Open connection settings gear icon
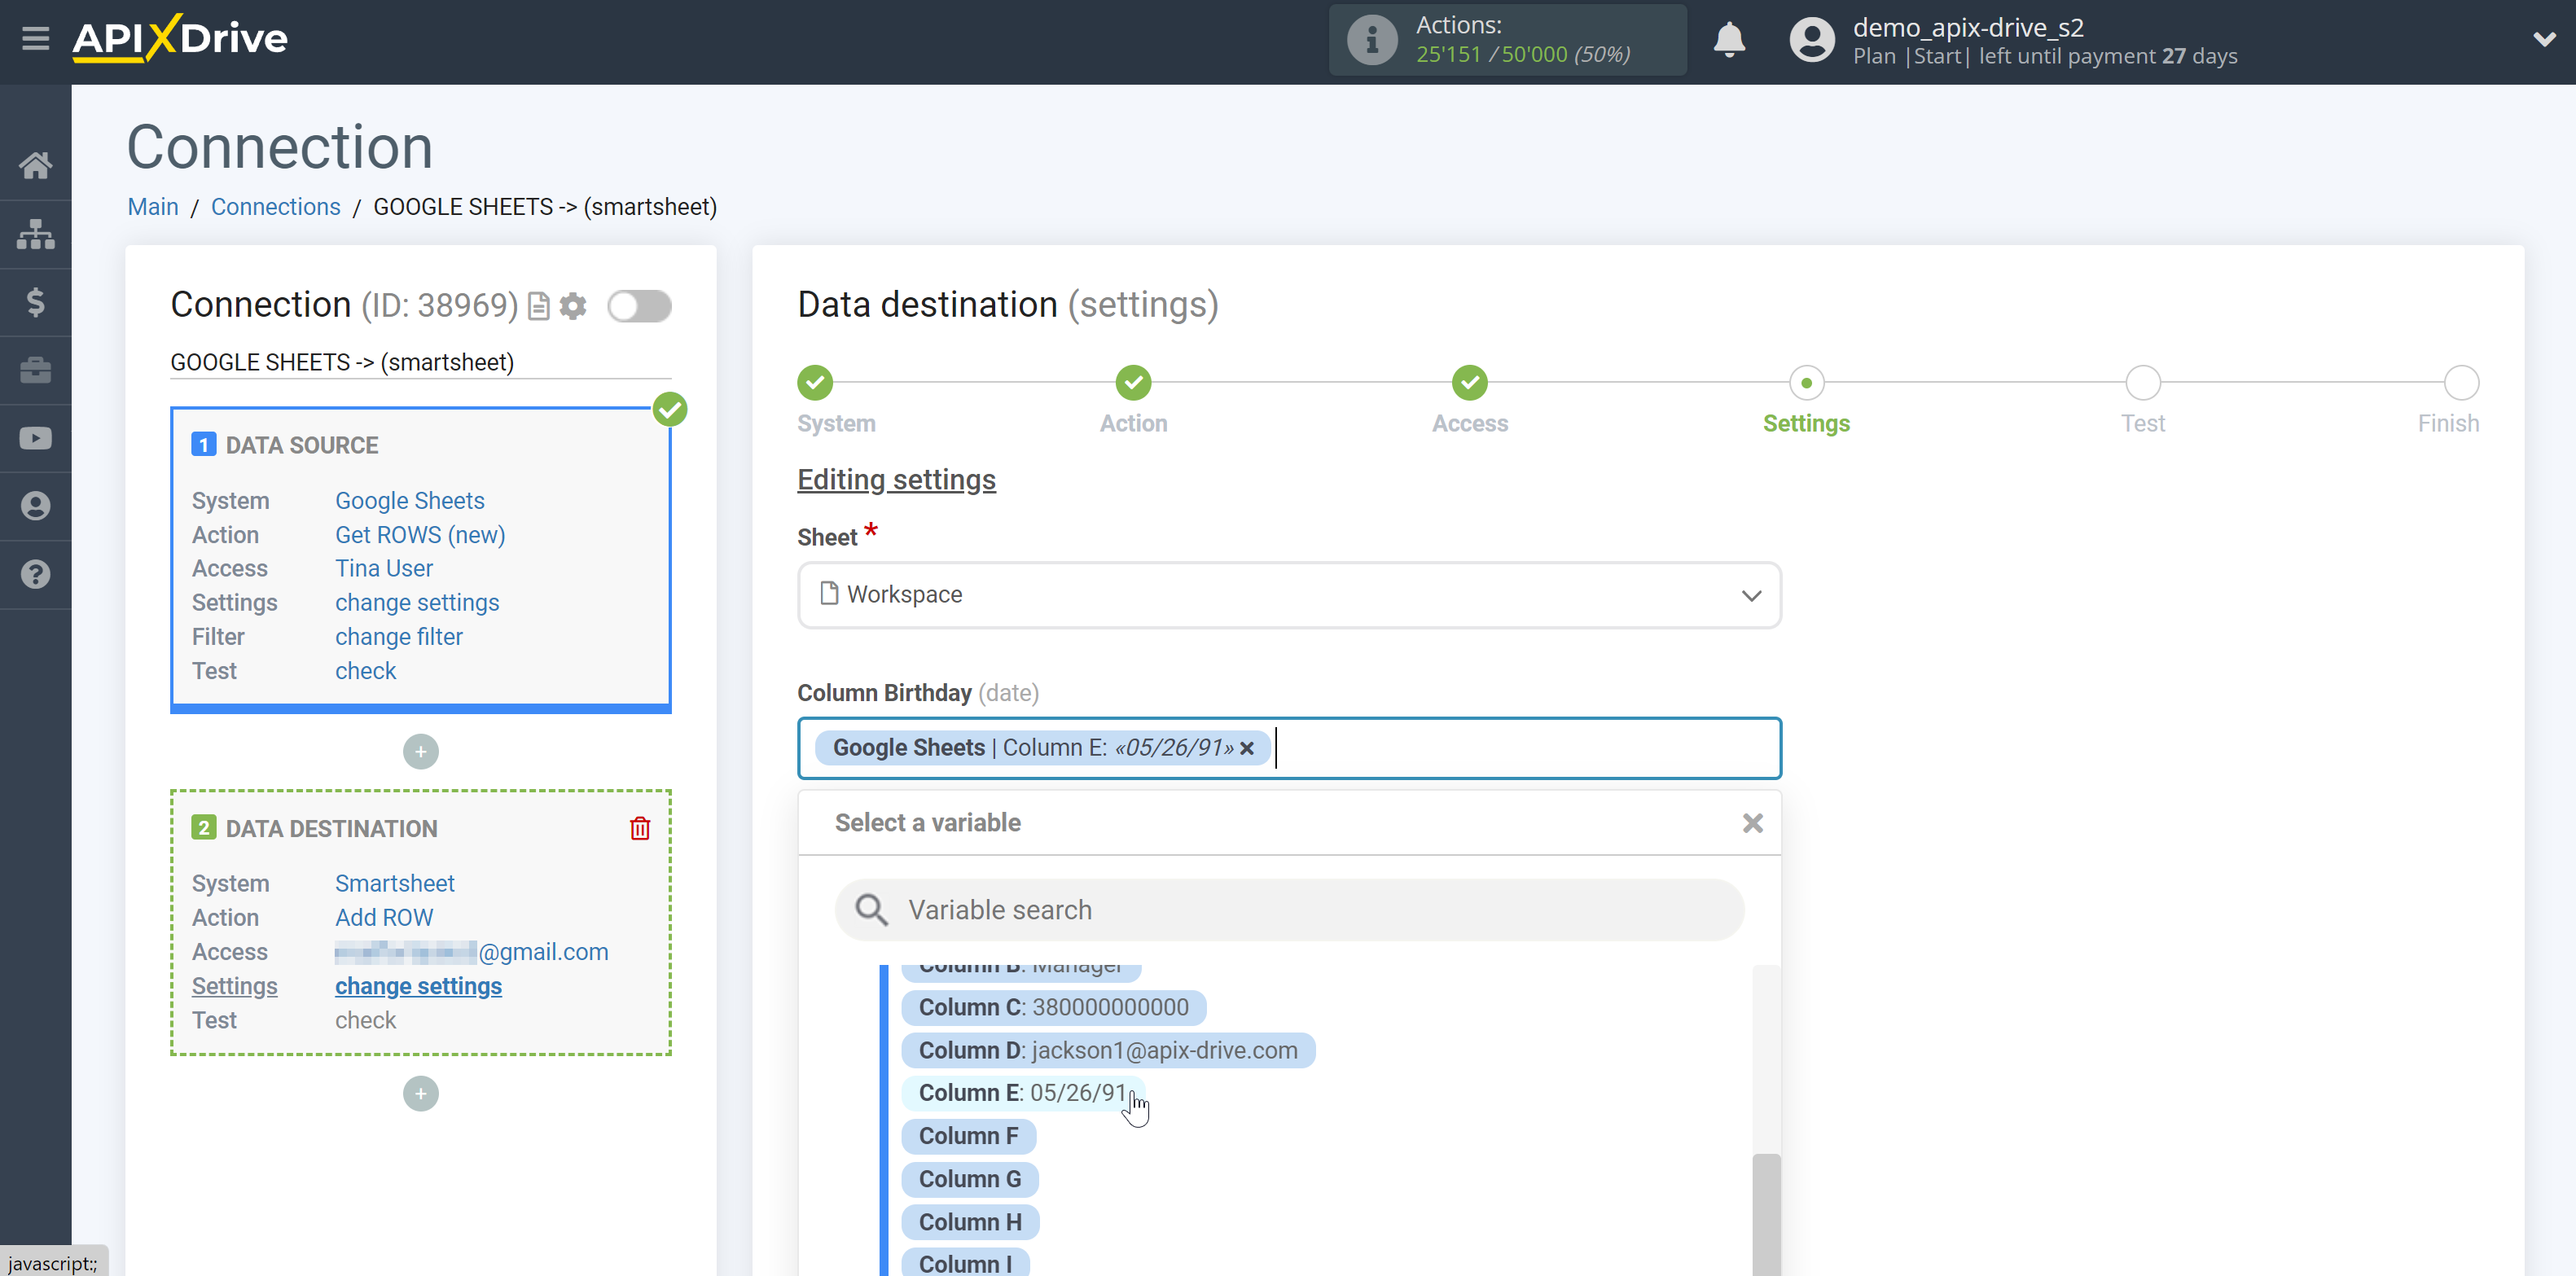 click(573, 306)
